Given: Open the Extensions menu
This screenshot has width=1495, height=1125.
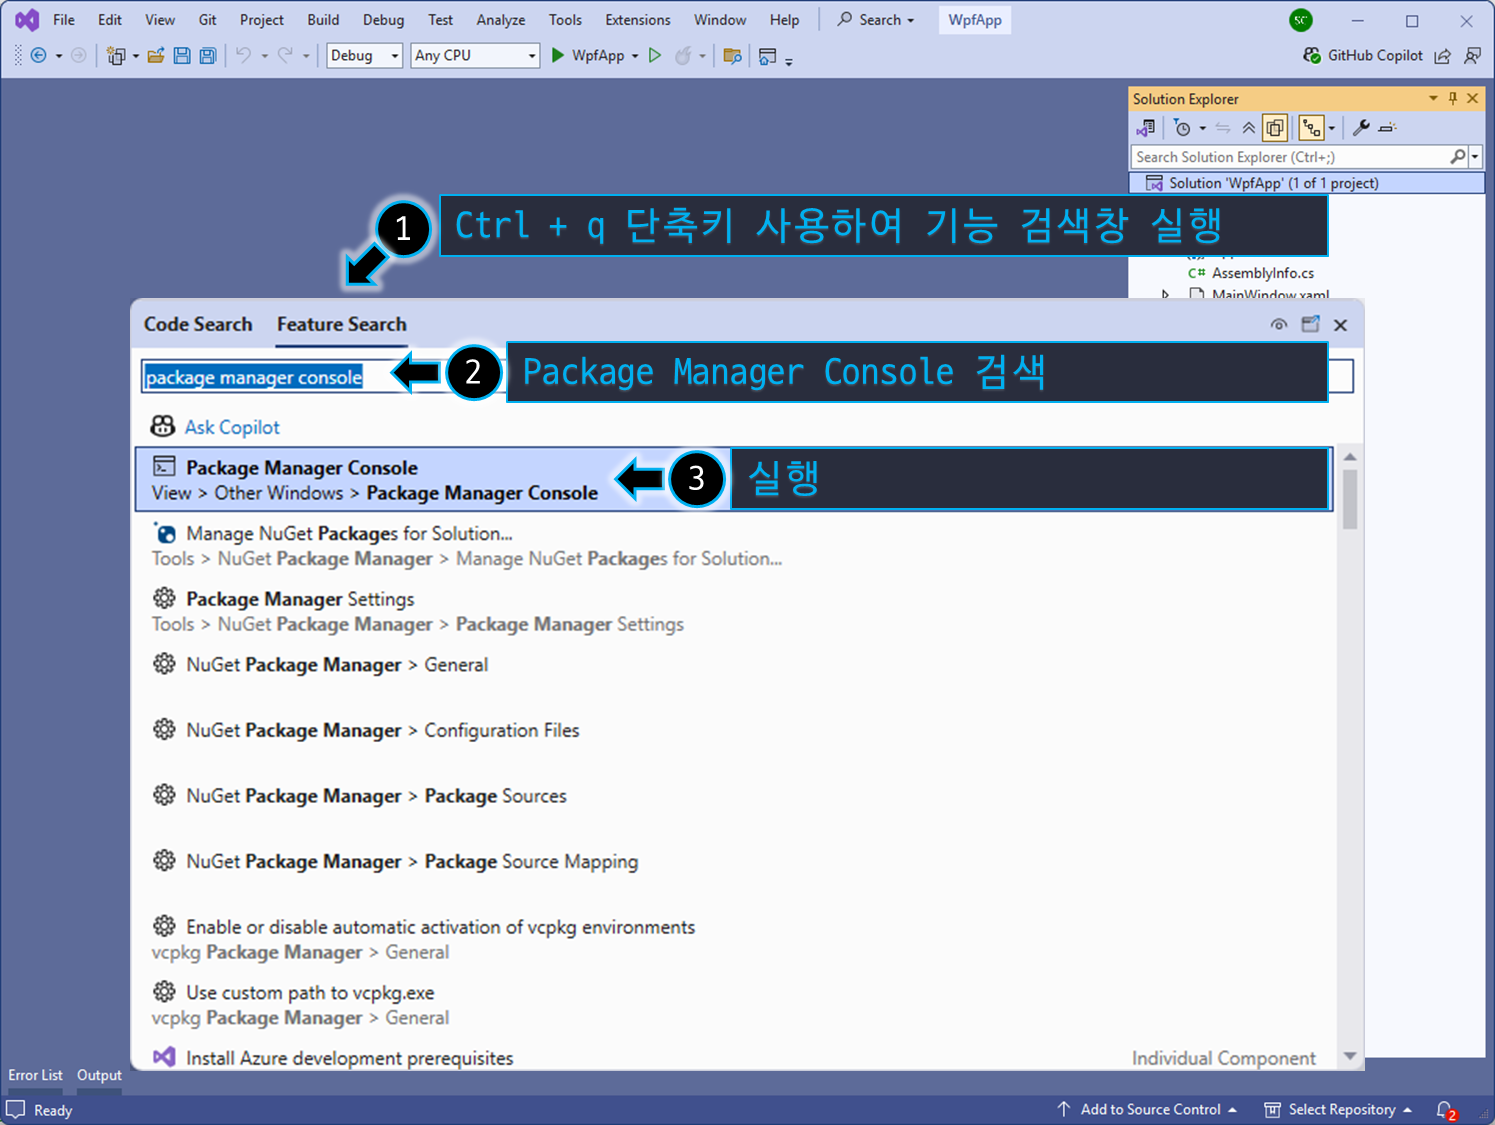Looking at the screenshot, I should pyautogui.click(x=638, y=20).
